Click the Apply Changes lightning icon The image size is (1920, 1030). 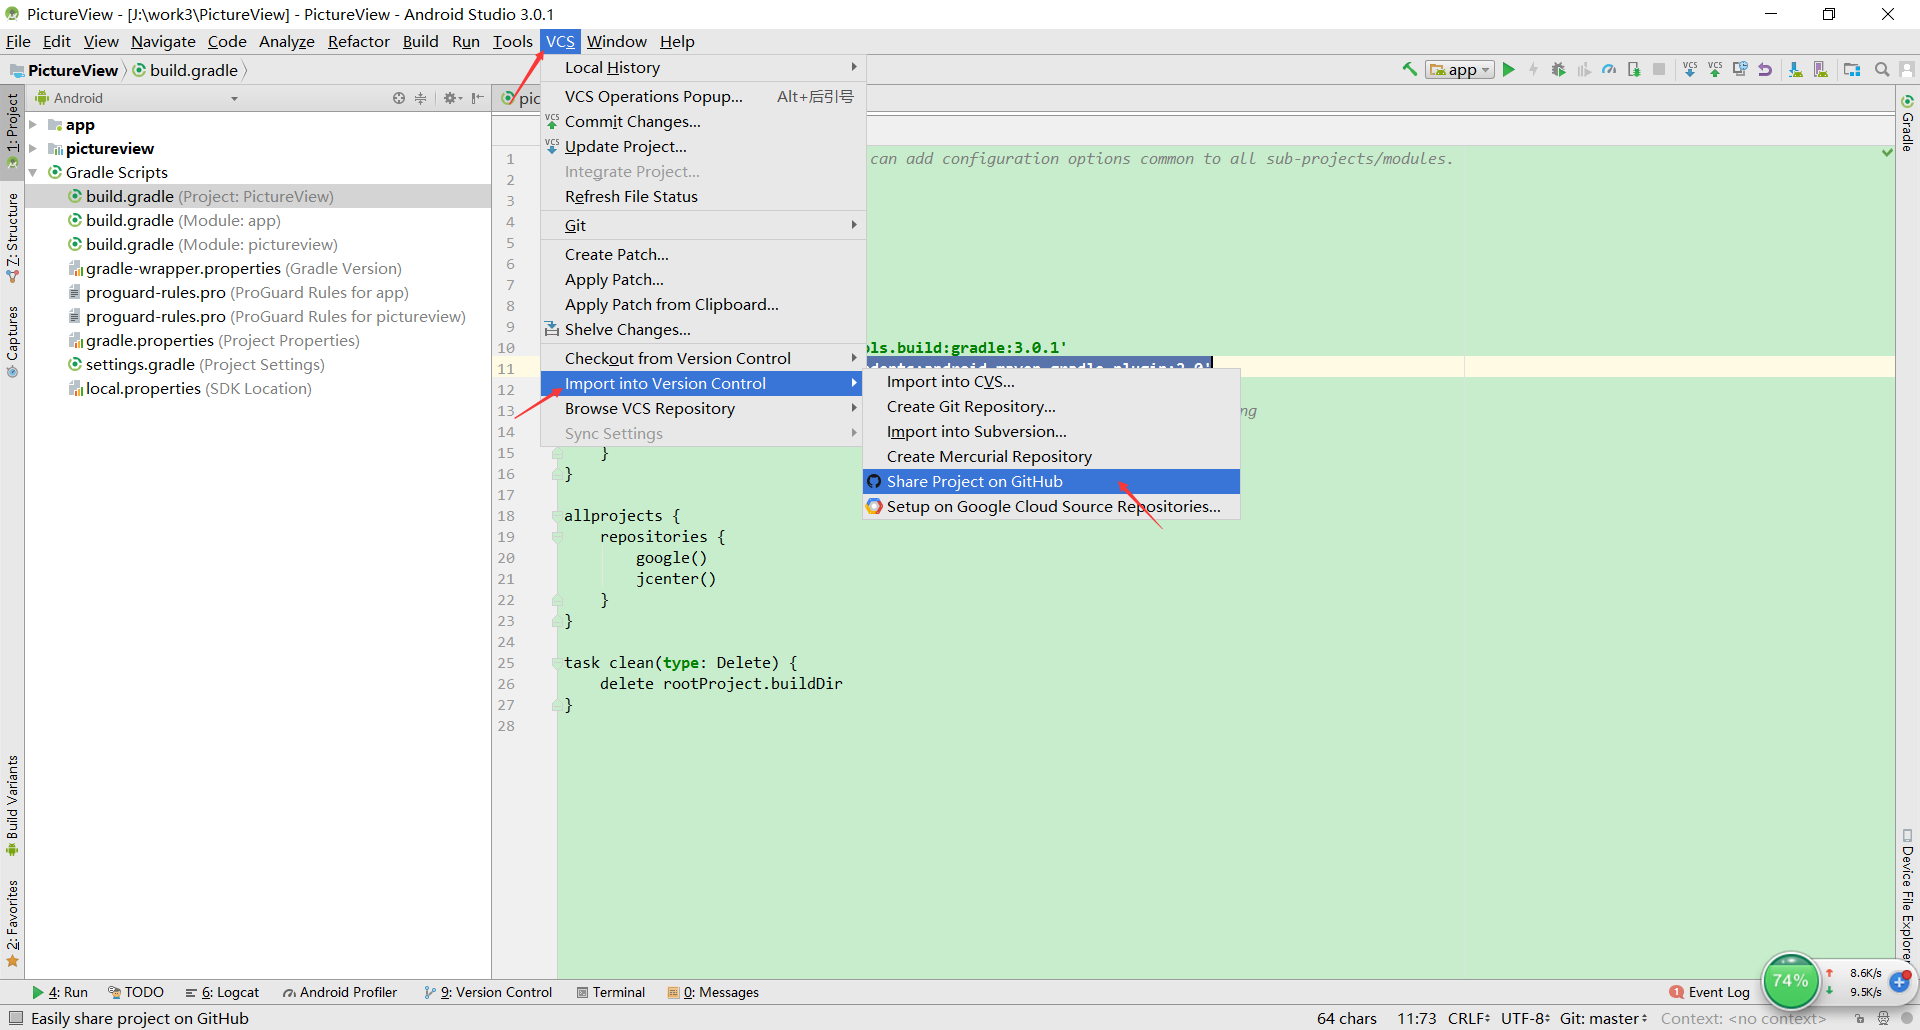1533,69
